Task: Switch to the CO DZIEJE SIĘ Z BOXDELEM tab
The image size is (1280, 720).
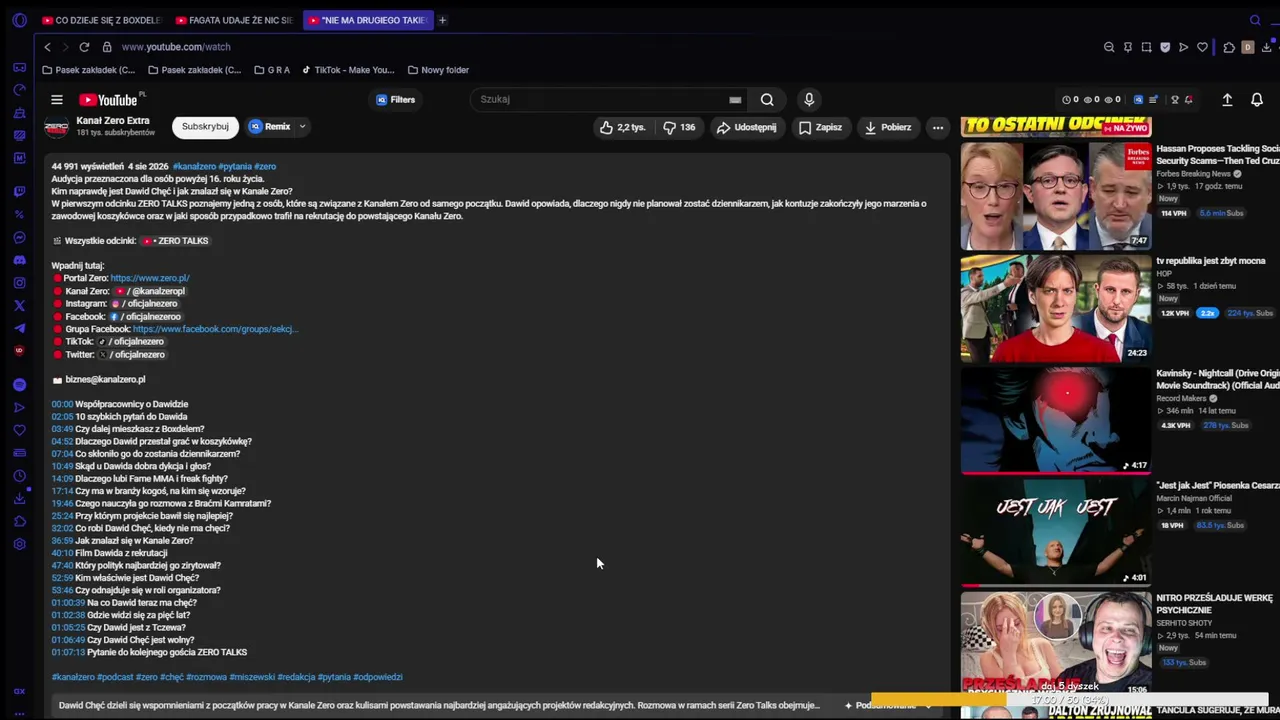Action: coord(102,20)
